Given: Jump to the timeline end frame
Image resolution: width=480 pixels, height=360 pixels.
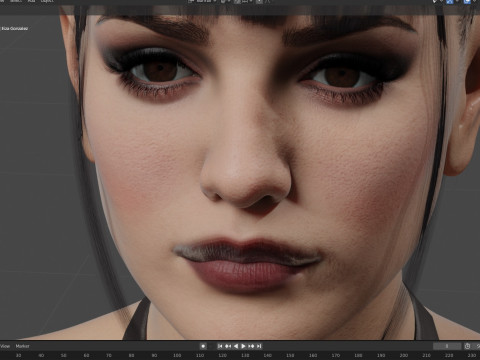Looking at the screenshot, I should tap(259, 346).
